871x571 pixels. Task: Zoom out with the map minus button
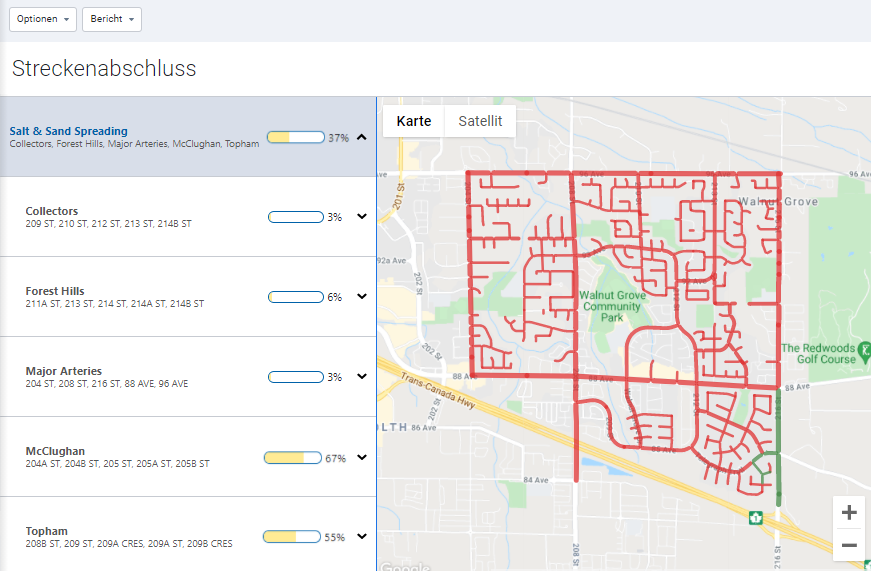tap(849, 545)
